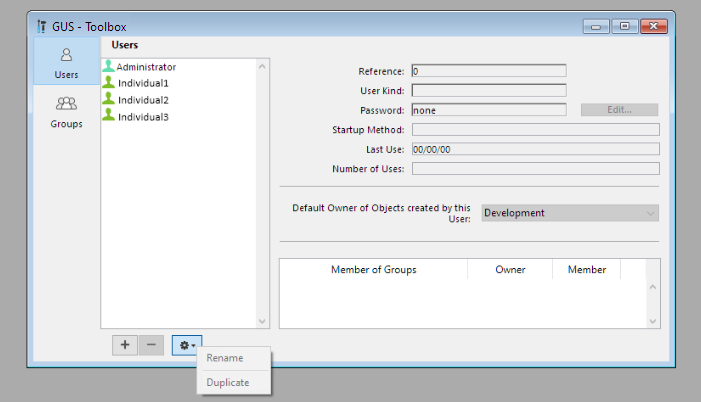The height and width of the screenshot is (402, 701).
Task: Select the Individual2 user
Action: [x=143, y=100]
